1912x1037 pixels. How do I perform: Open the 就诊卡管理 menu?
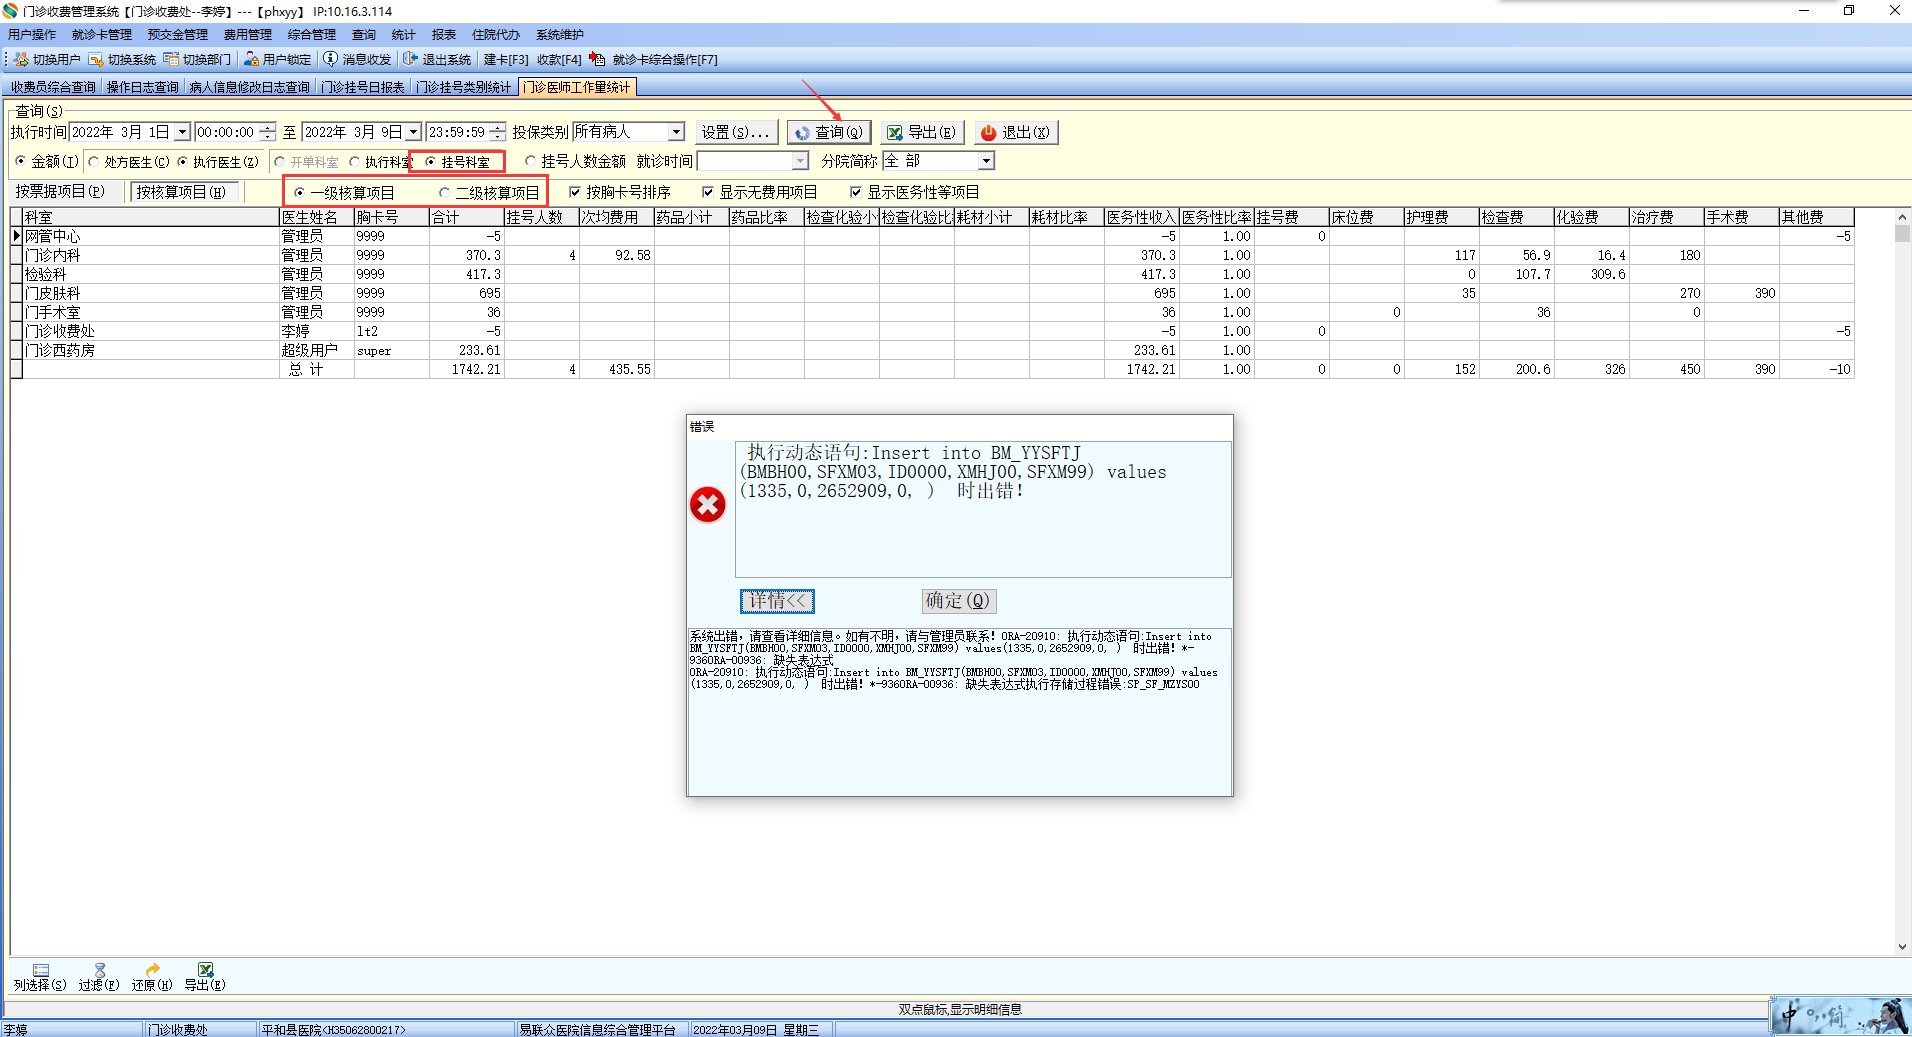pos(102,35)
